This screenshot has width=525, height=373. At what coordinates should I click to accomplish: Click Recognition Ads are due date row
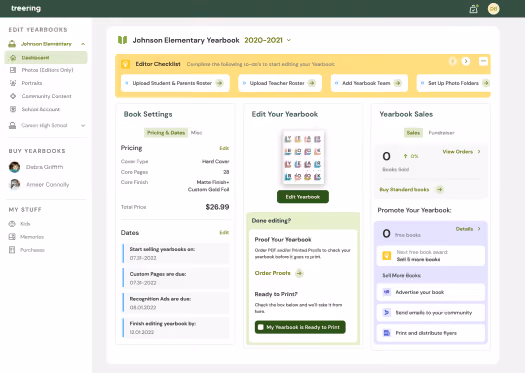[176, 303]
